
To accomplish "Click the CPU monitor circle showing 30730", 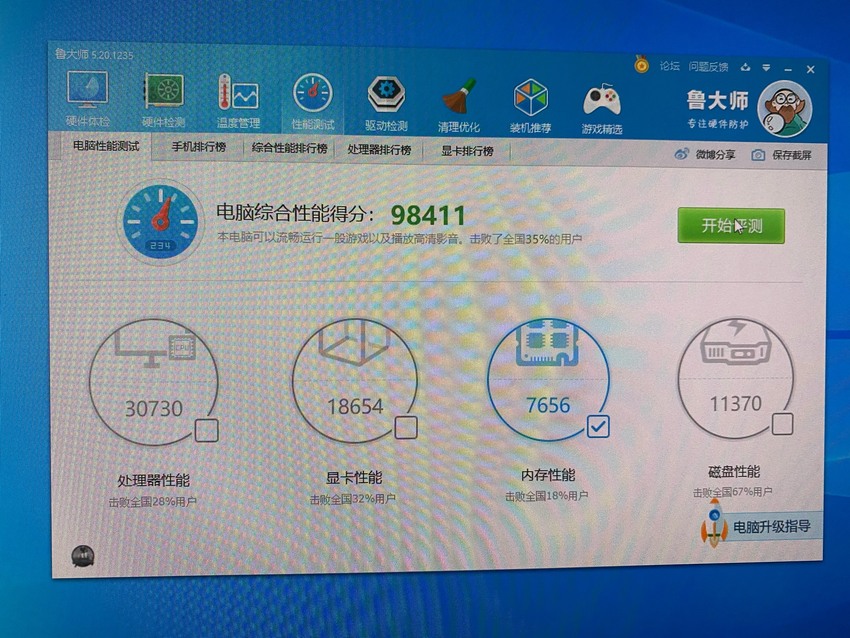I will (154, 382).
